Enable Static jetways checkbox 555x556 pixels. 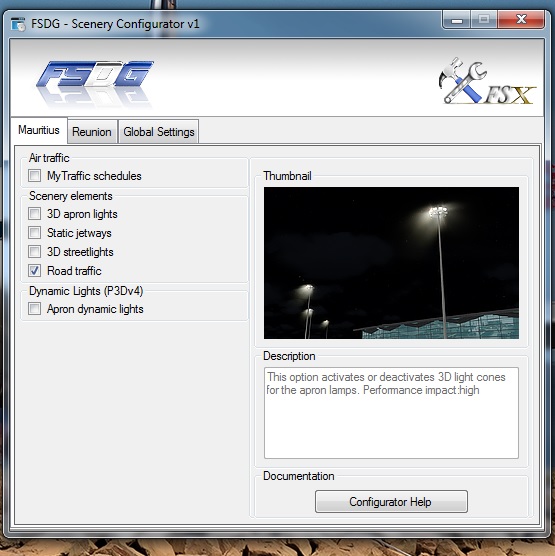(34, 233)
